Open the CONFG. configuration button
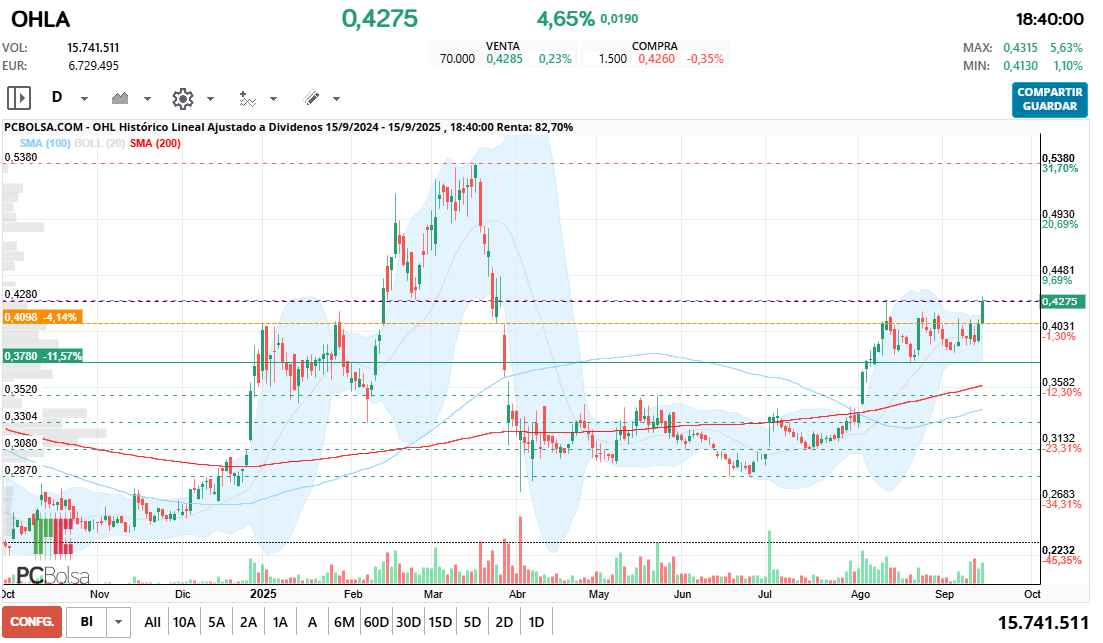The height and width of the screenshot is (643, 1103). point(32,622)
